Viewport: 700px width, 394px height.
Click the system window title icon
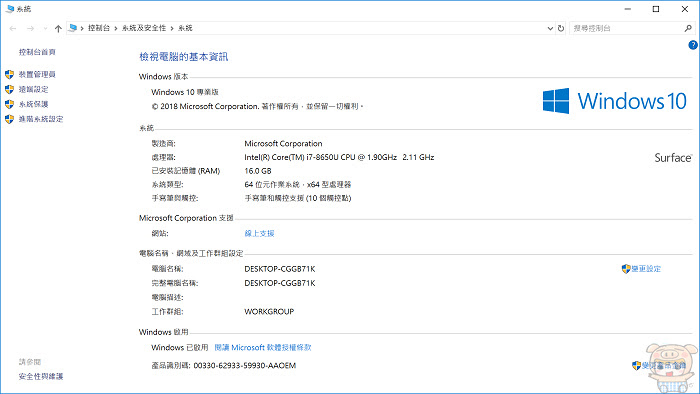[10, 8]
